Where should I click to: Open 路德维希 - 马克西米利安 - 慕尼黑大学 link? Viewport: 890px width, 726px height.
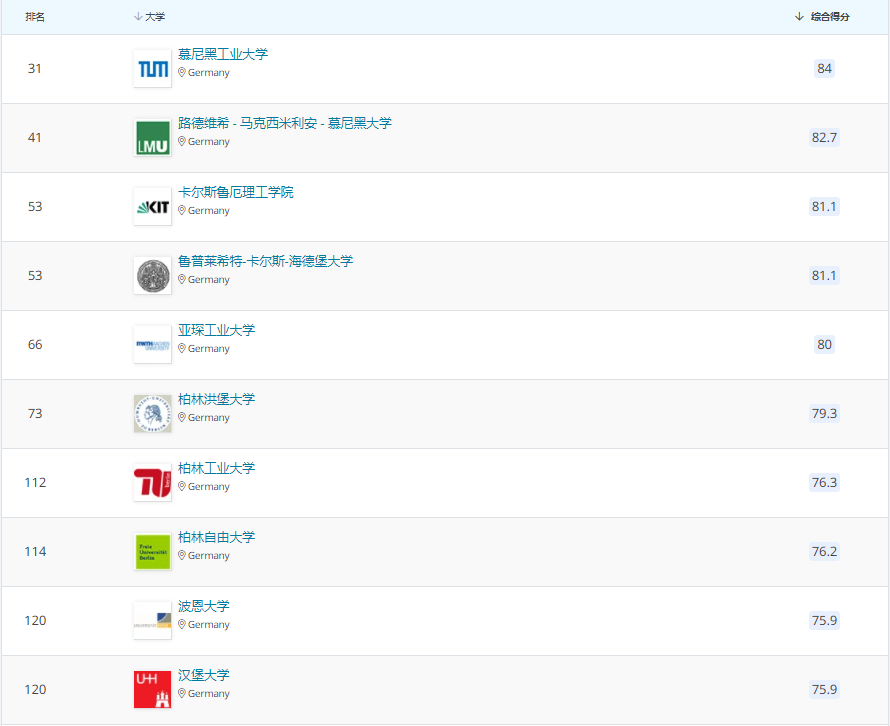(284, 123)
